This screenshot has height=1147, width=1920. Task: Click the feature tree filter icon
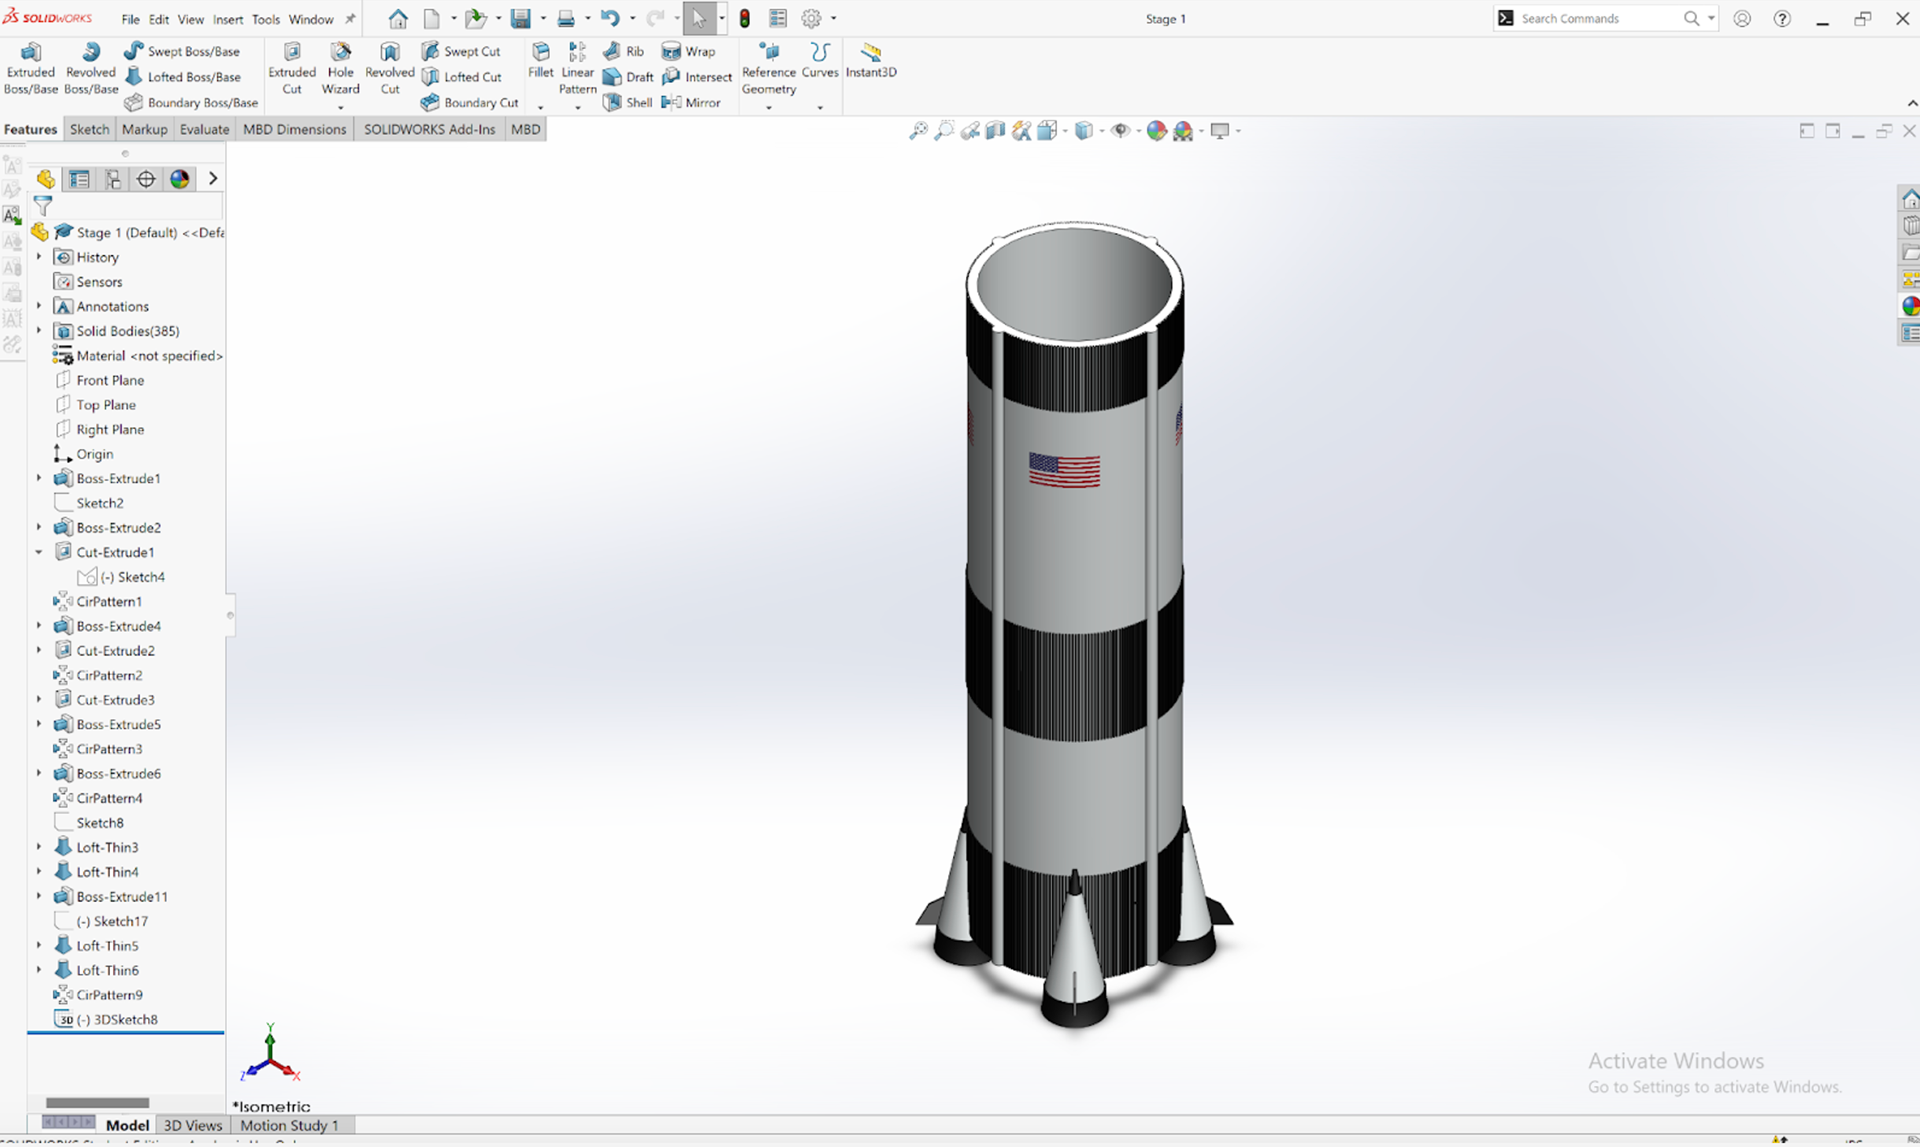coord(43,206)
